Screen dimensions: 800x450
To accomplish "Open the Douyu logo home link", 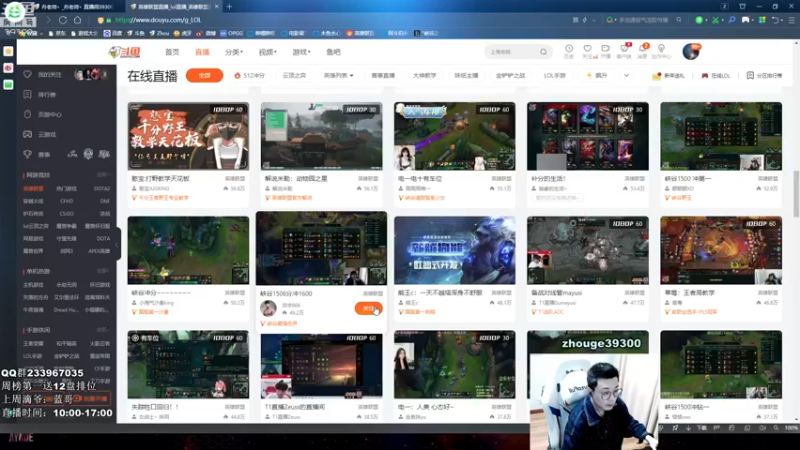I will 124,52.
